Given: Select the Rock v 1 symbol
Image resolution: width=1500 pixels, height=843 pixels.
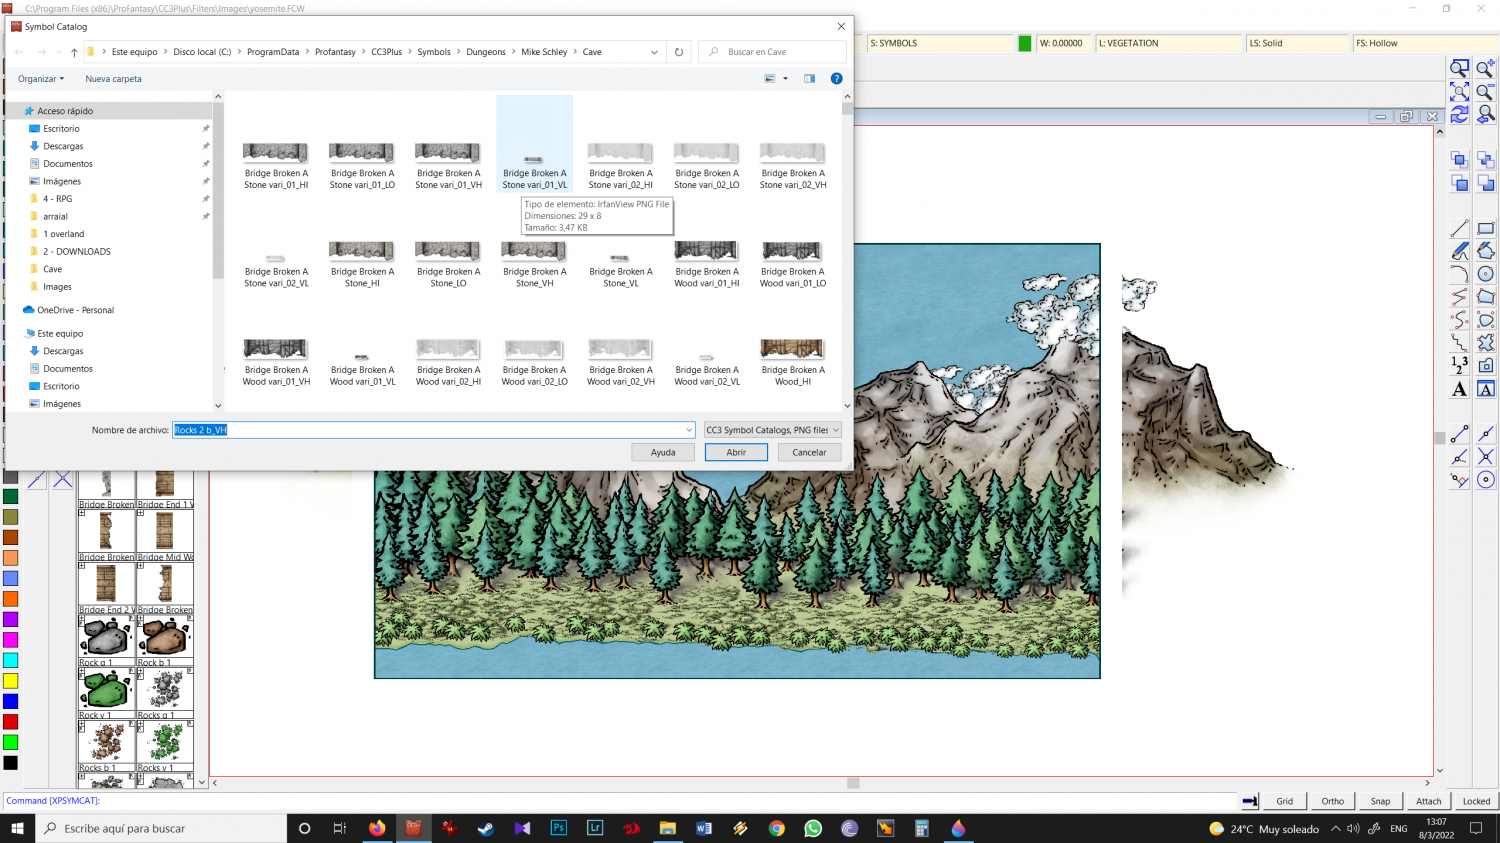Looking at the screenshot, I should tap(106, 694).
